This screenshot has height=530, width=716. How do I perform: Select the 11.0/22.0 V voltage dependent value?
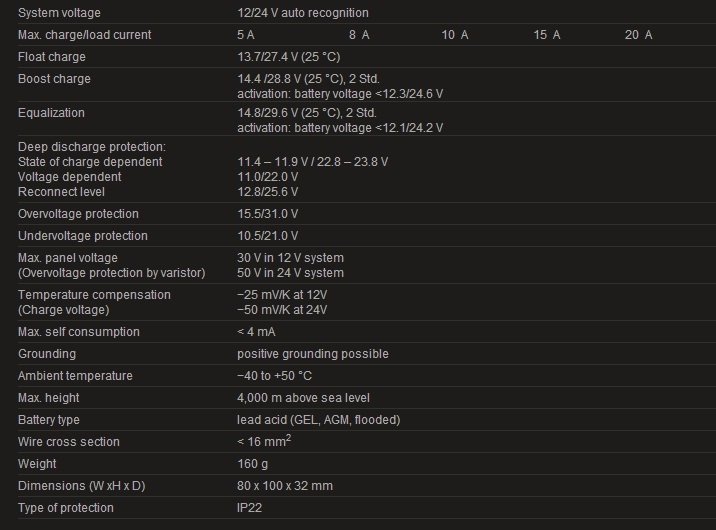(268, 177)
